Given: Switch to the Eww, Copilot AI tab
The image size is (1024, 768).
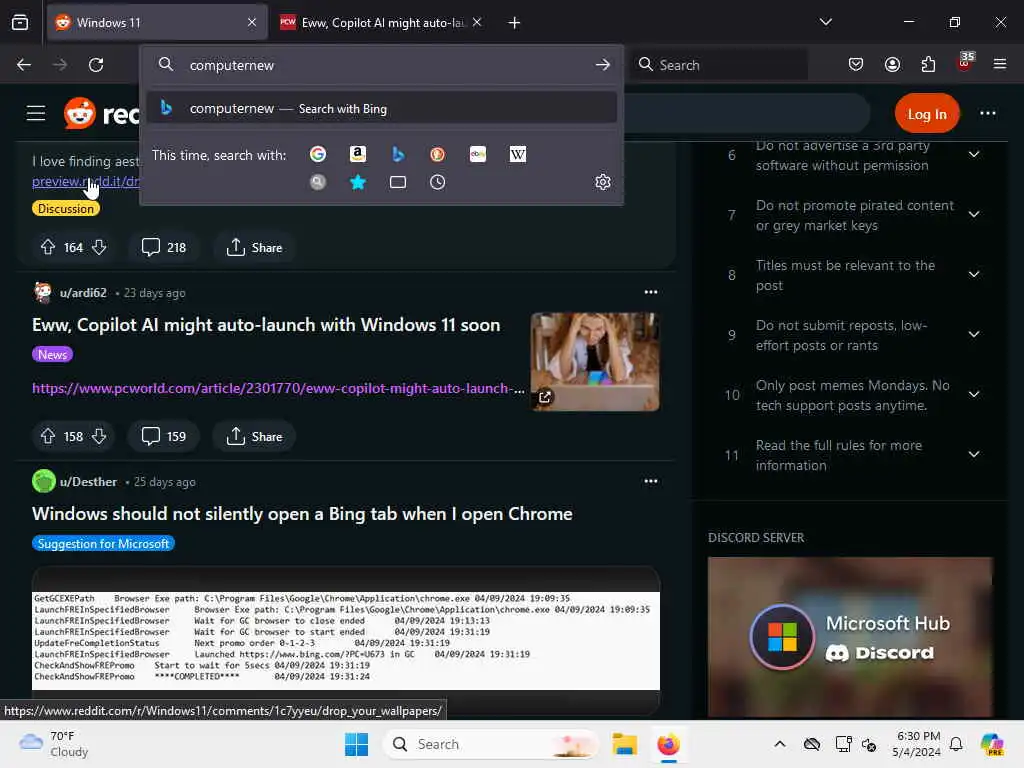Looking at the screenshot, I should [382, 23].
